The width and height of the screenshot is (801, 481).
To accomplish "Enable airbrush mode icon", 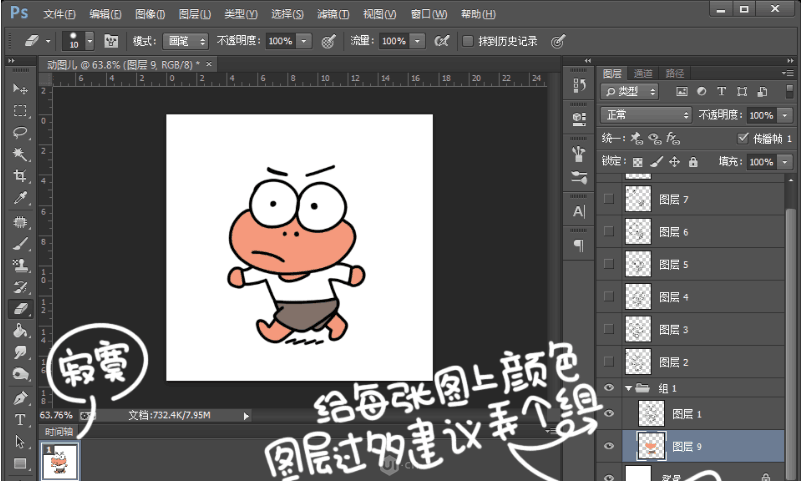I will [x=441, y=41].
